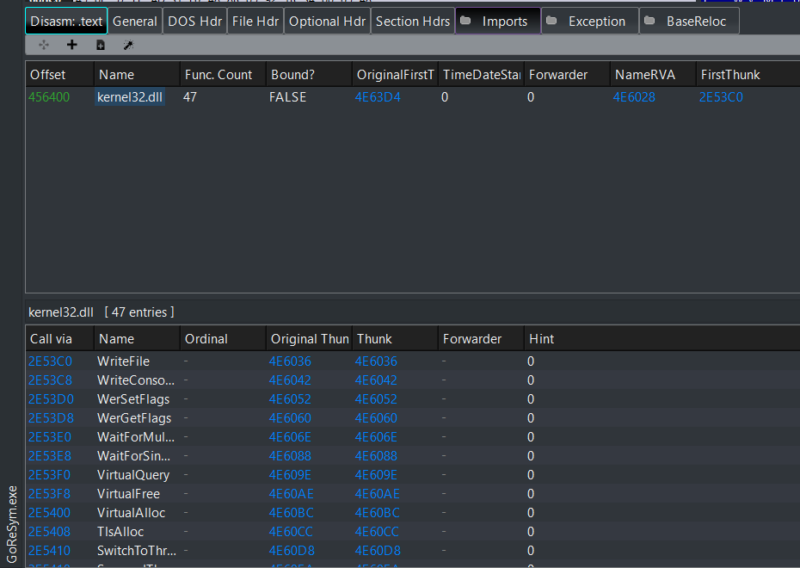
Task: Click the Hint column header
Action: point(541,339)
